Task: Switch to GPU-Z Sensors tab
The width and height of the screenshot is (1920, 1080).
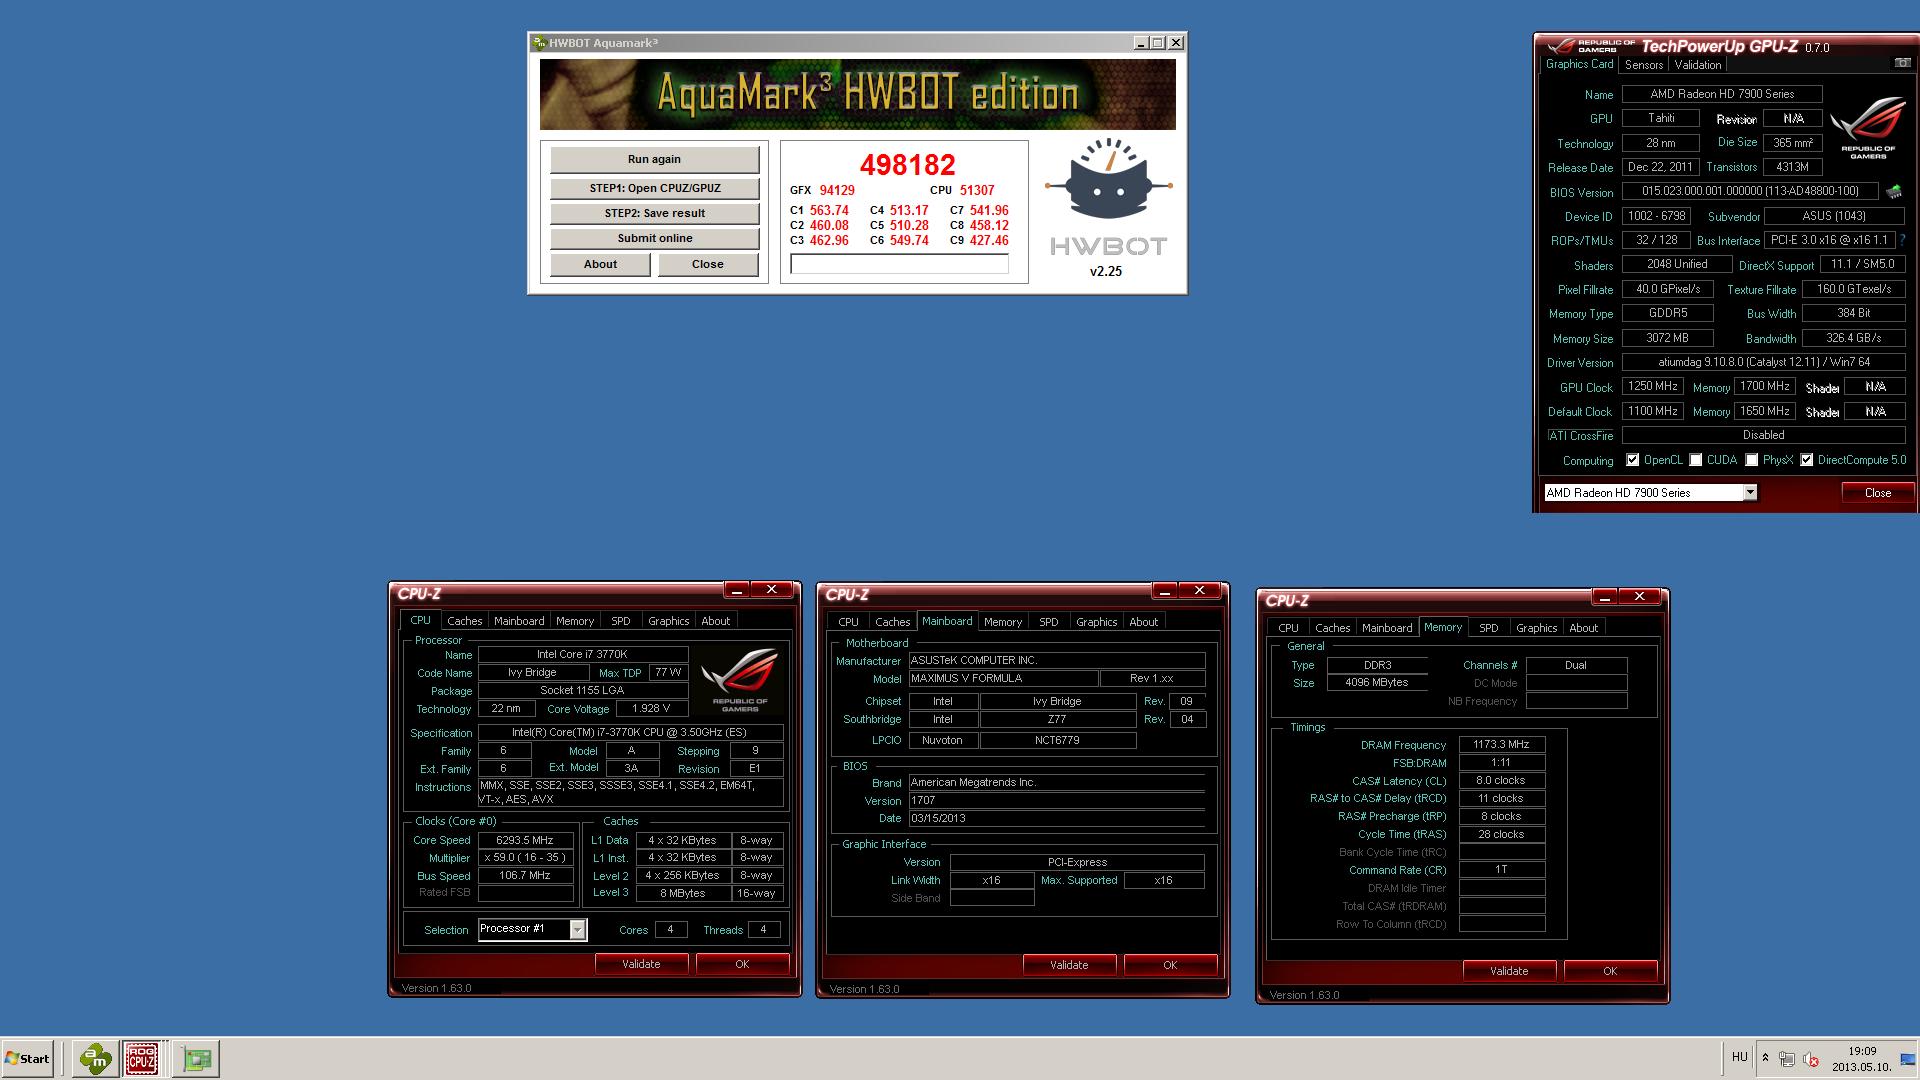Action: (1643, 65)
